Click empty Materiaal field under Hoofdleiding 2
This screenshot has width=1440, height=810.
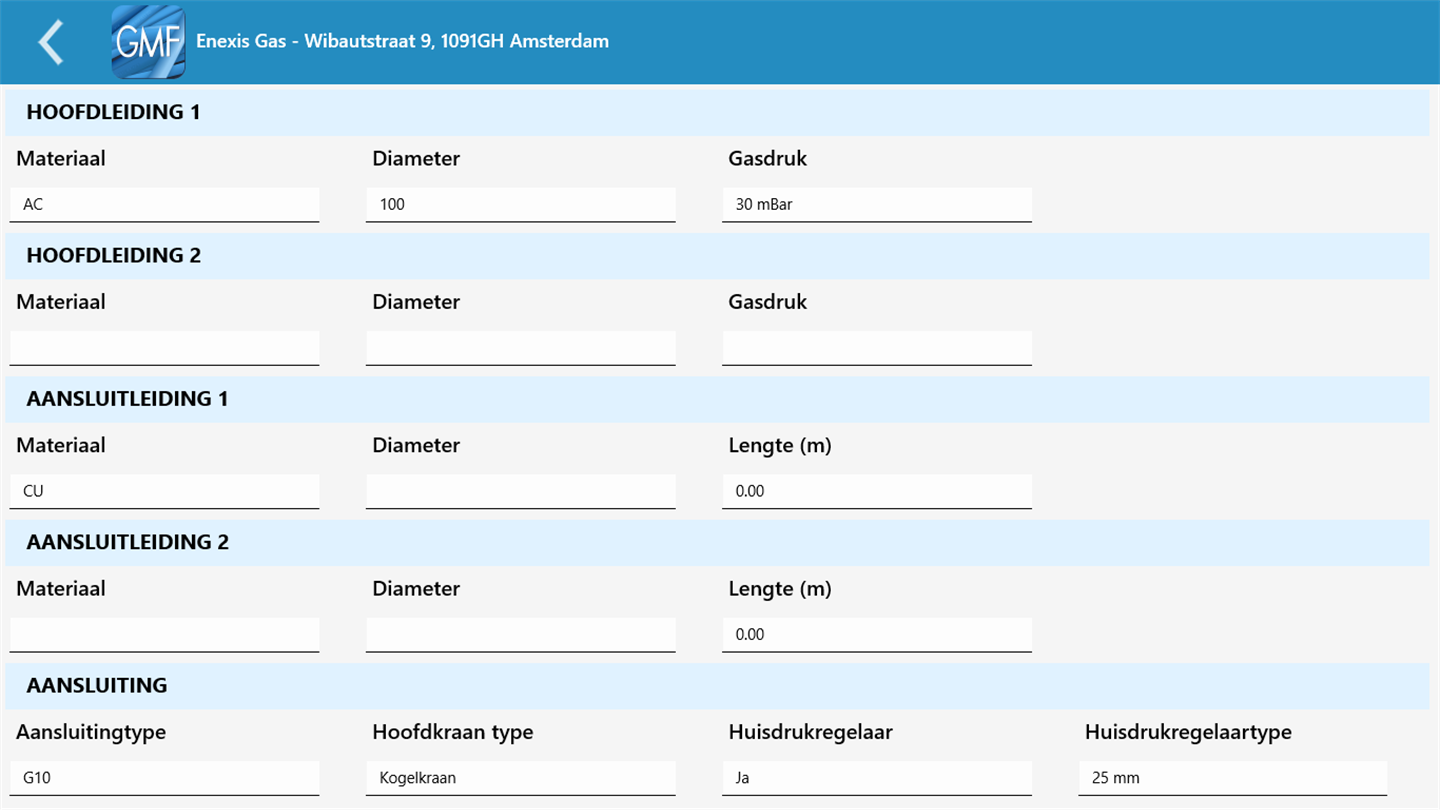[165, 348]
